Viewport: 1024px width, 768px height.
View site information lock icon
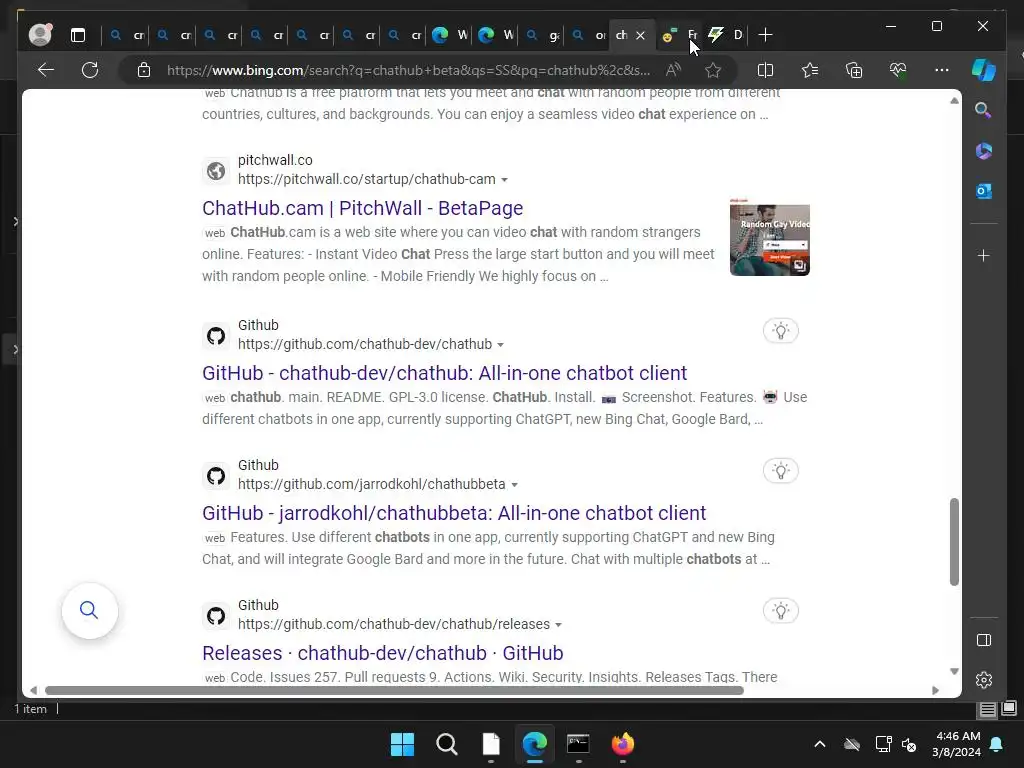144,70
